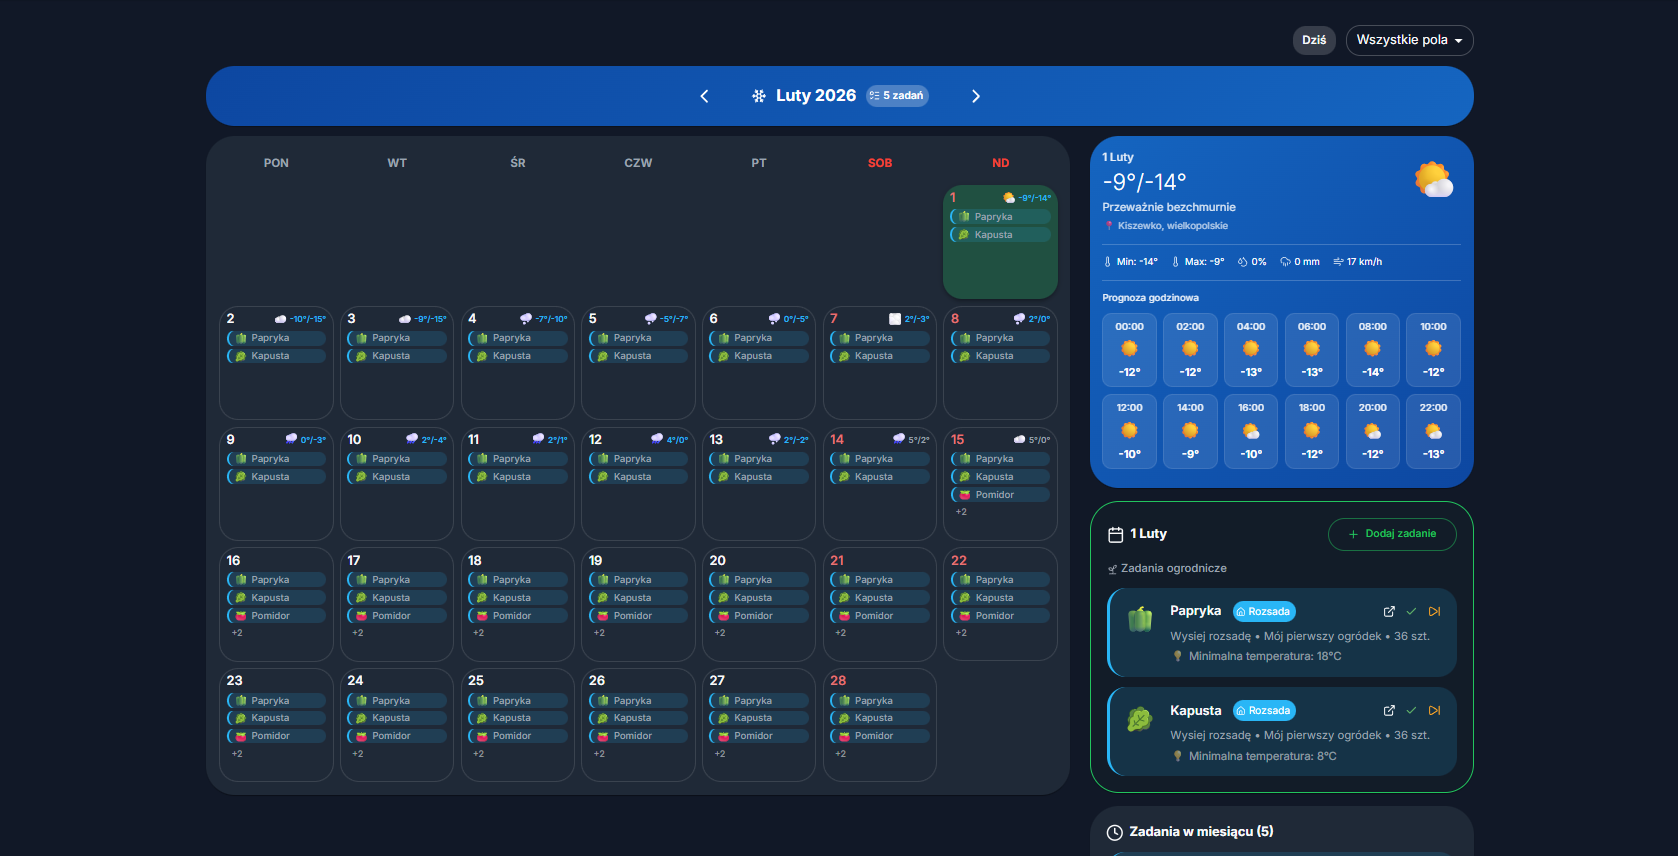Click the cabbage leaf icon for Kapusta
This screenshot has width=1678, height=856.
[1140, 719]
